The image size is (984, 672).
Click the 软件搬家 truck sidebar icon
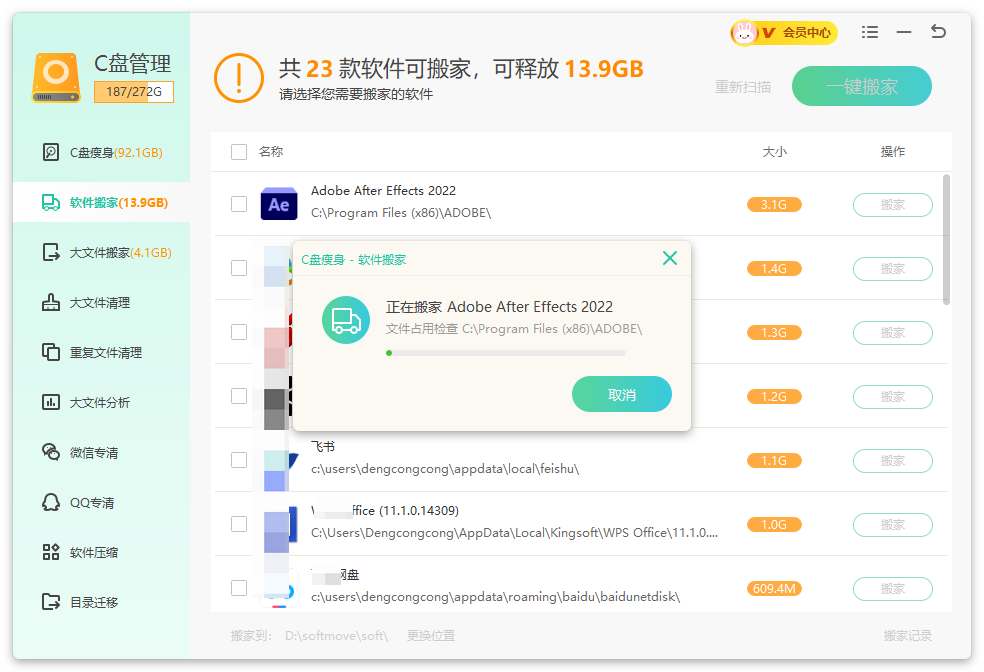point(51,202)
